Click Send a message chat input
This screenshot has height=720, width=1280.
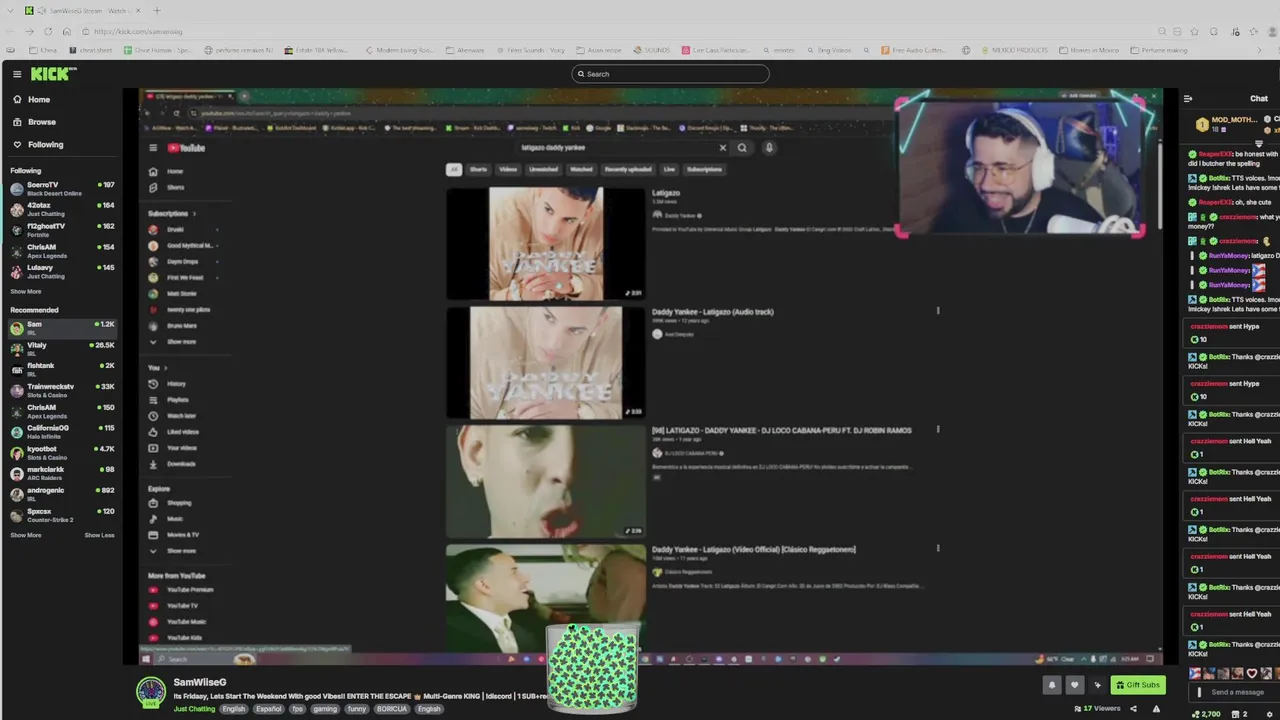pos(1238,692)
